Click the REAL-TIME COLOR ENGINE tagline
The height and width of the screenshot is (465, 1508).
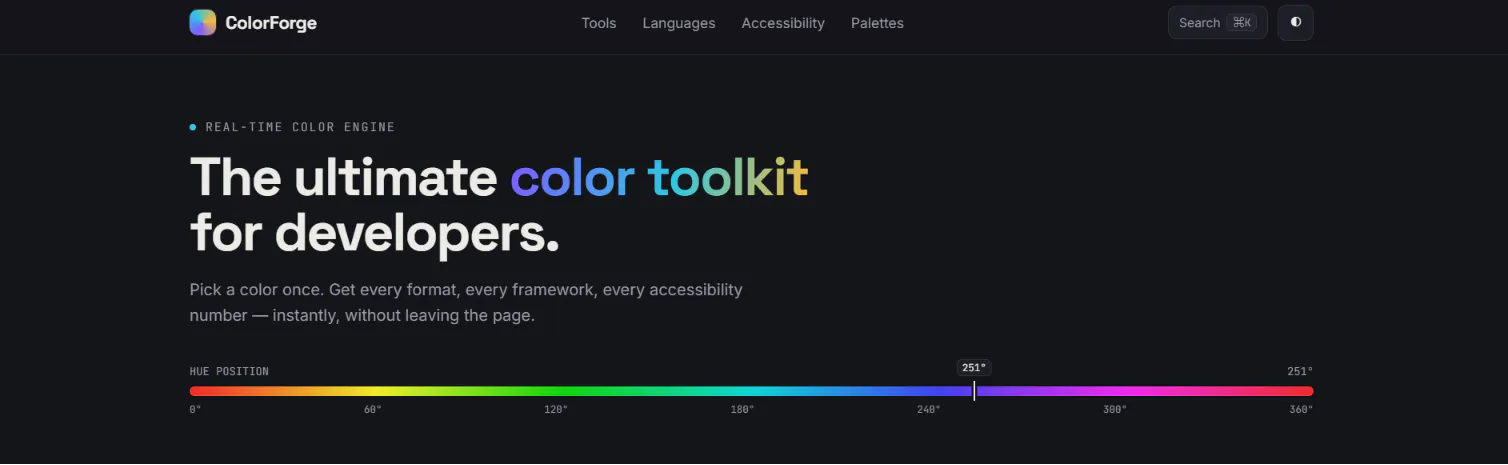pos(300,127)
